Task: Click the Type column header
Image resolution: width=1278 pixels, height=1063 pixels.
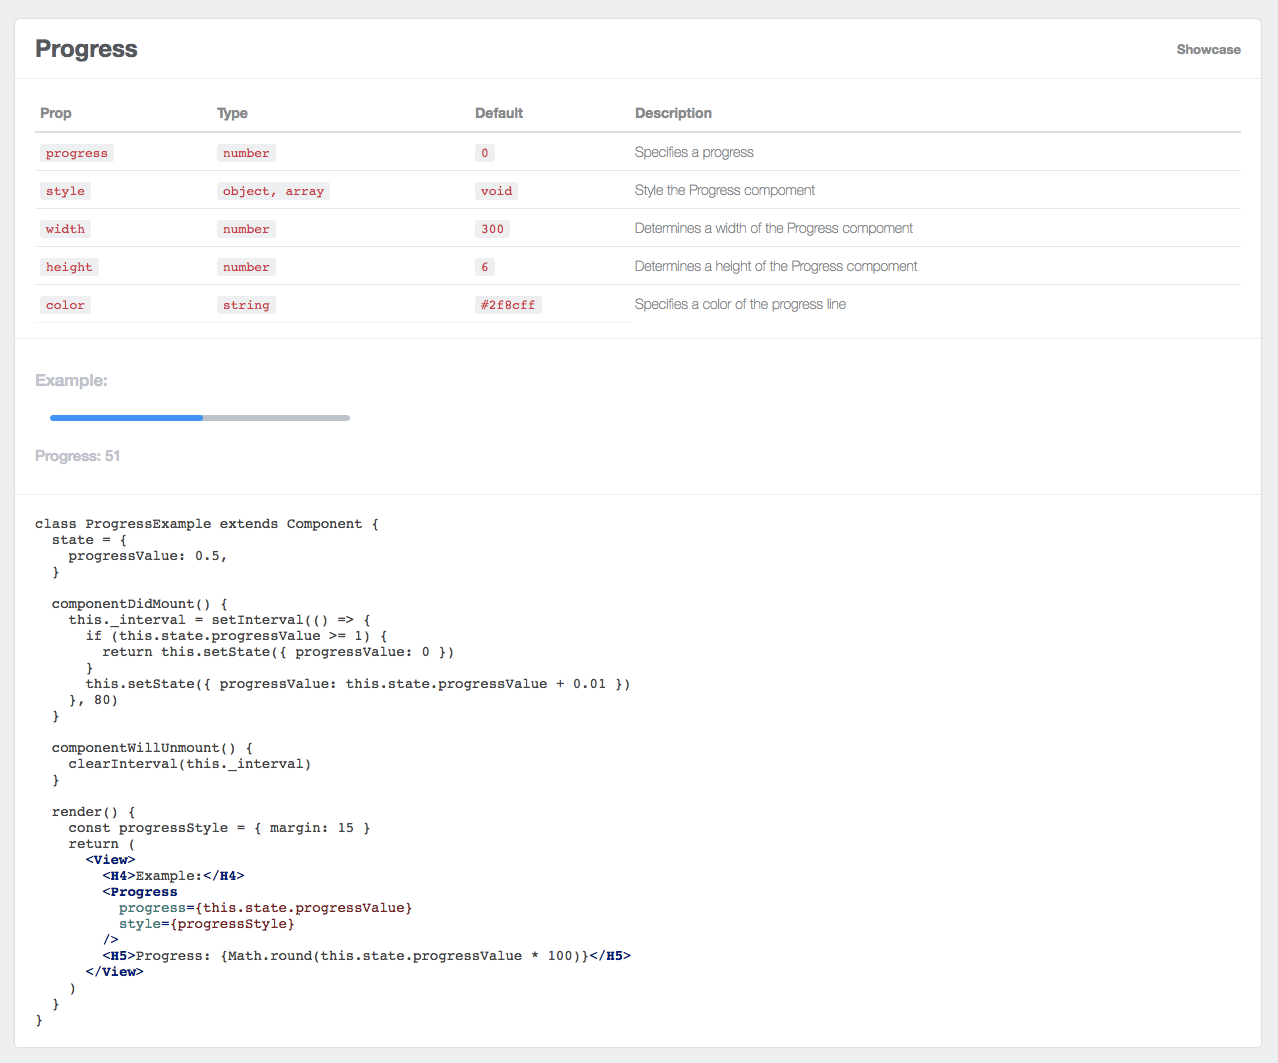Action: (x=232, y=113)
